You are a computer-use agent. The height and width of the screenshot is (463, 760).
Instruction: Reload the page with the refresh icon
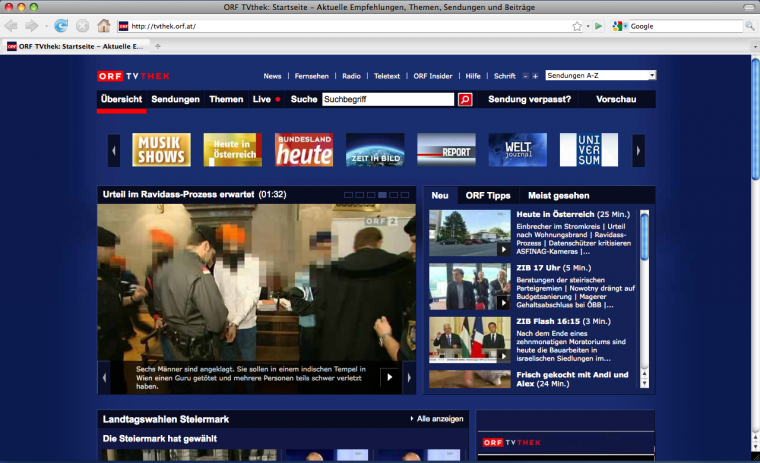tap(61, 26)
